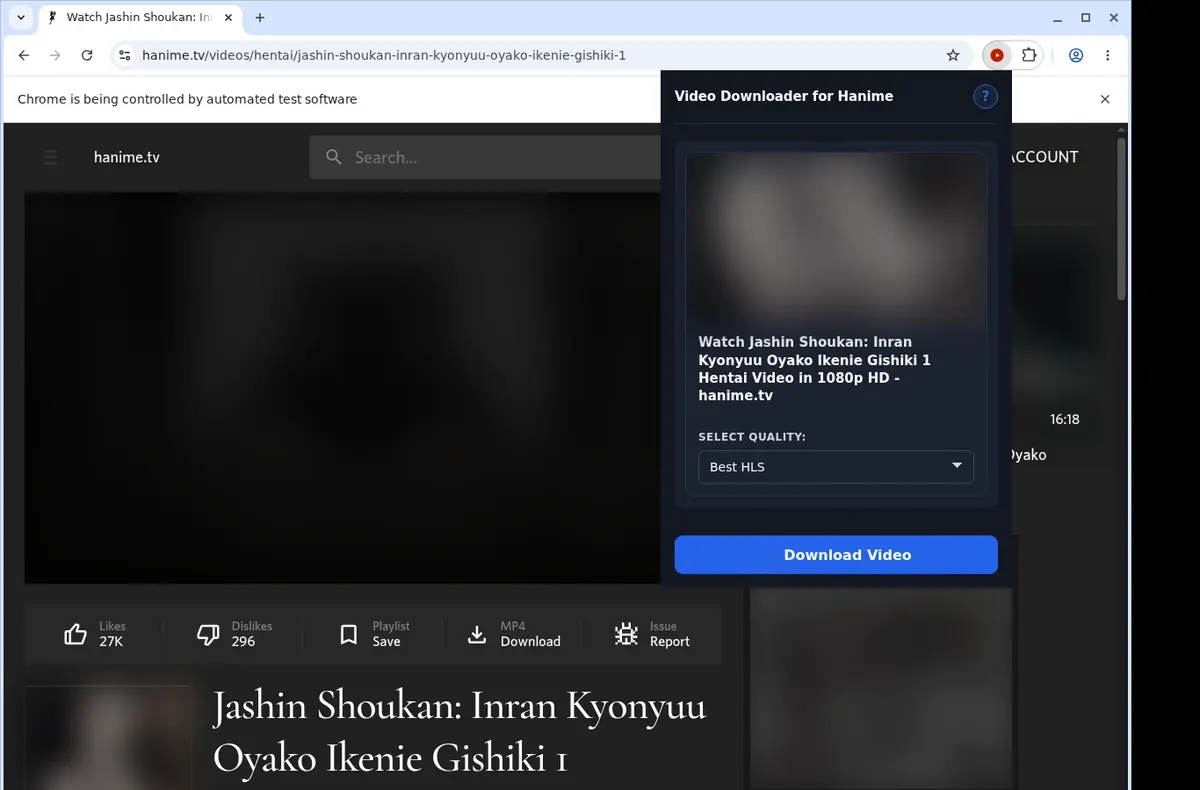Click the Jashin Shoukan page title heading
1200x790 pixels.
point(460,732)
